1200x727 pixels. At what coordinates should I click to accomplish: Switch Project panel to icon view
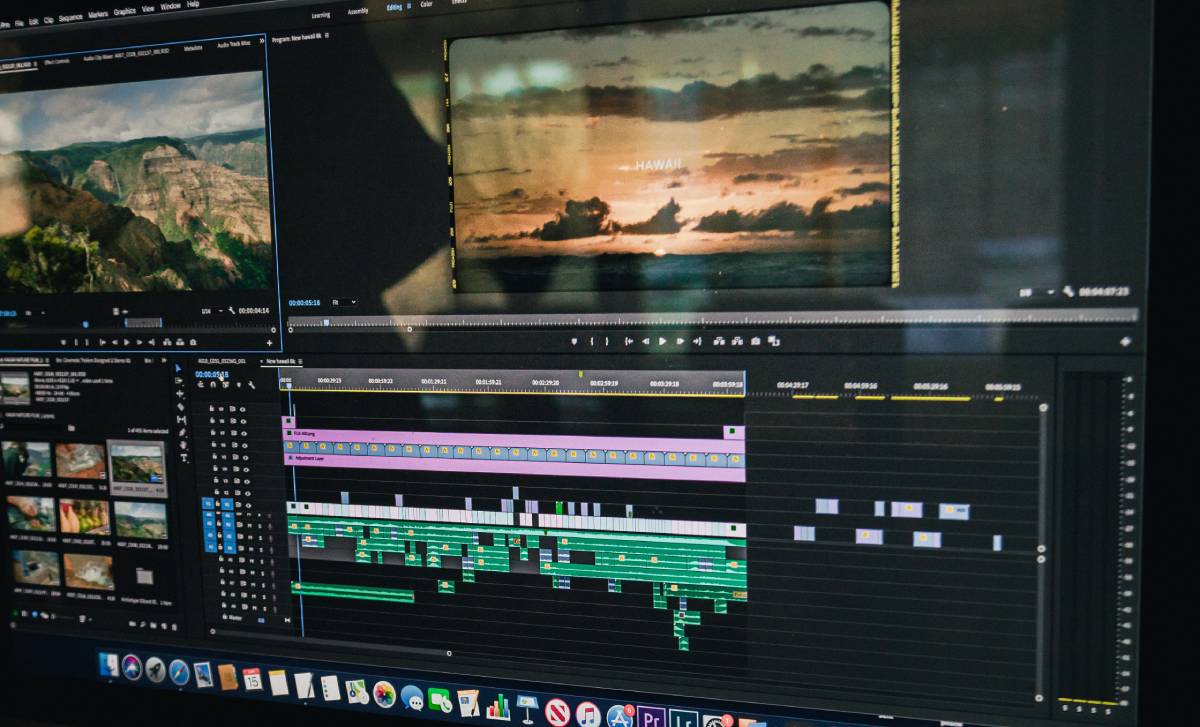34,614
